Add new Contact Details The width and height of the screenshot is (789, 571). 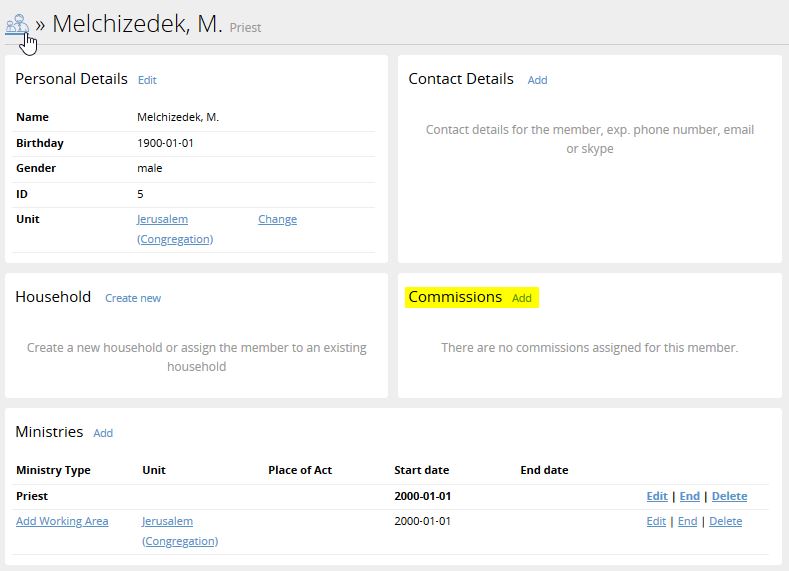[537, 80]
